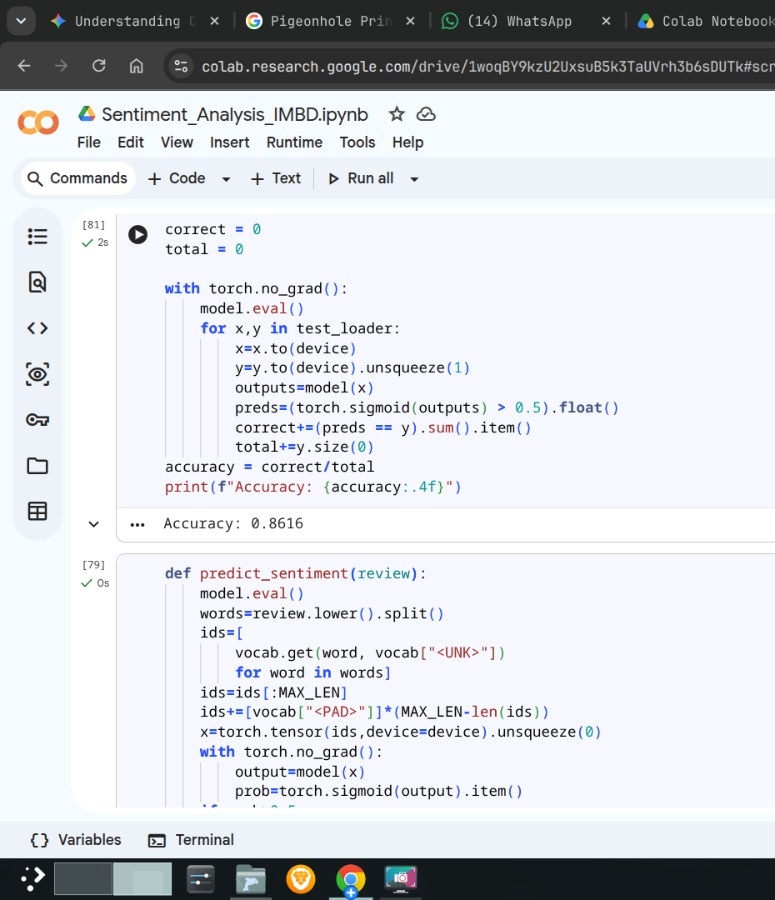775x900 pixels.
Task: Open the table grid icon in sidebar
Action: pos(37,511)
